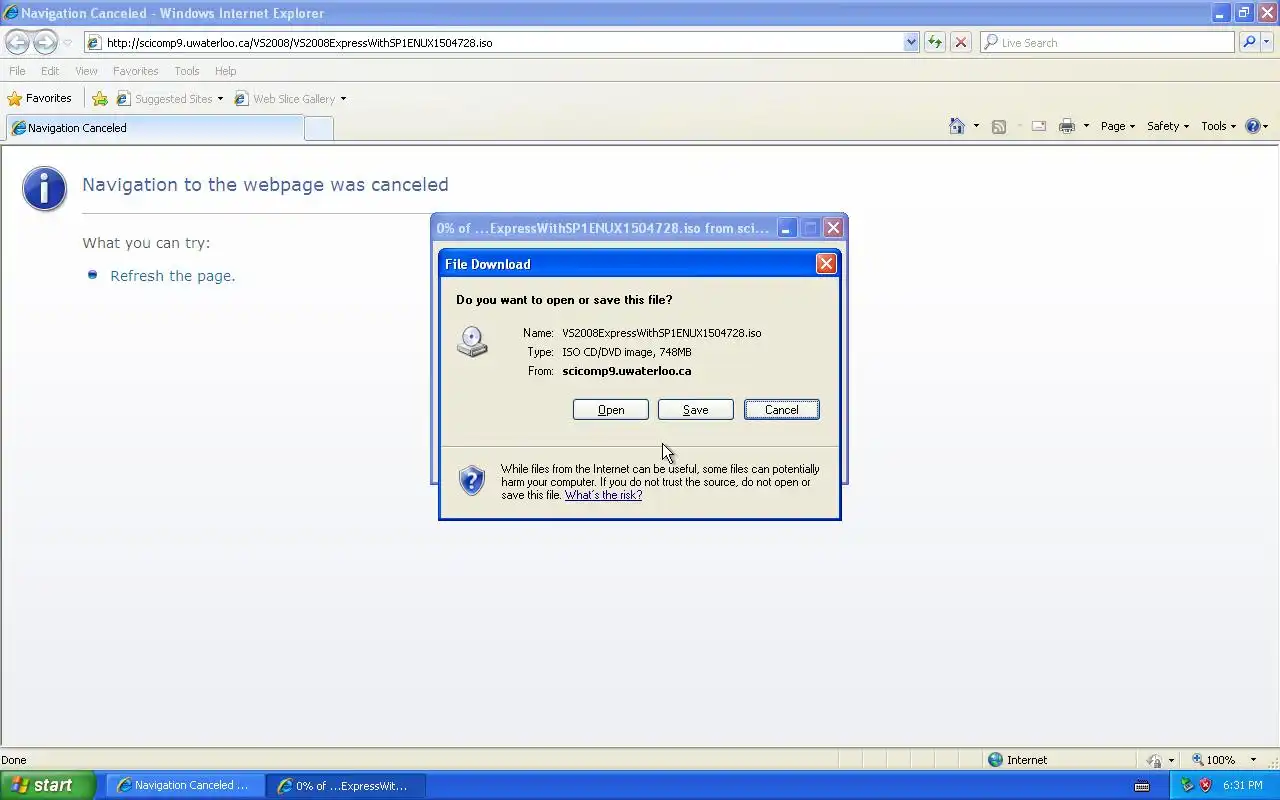Click the RSS feeds icon

pos(998,126)
